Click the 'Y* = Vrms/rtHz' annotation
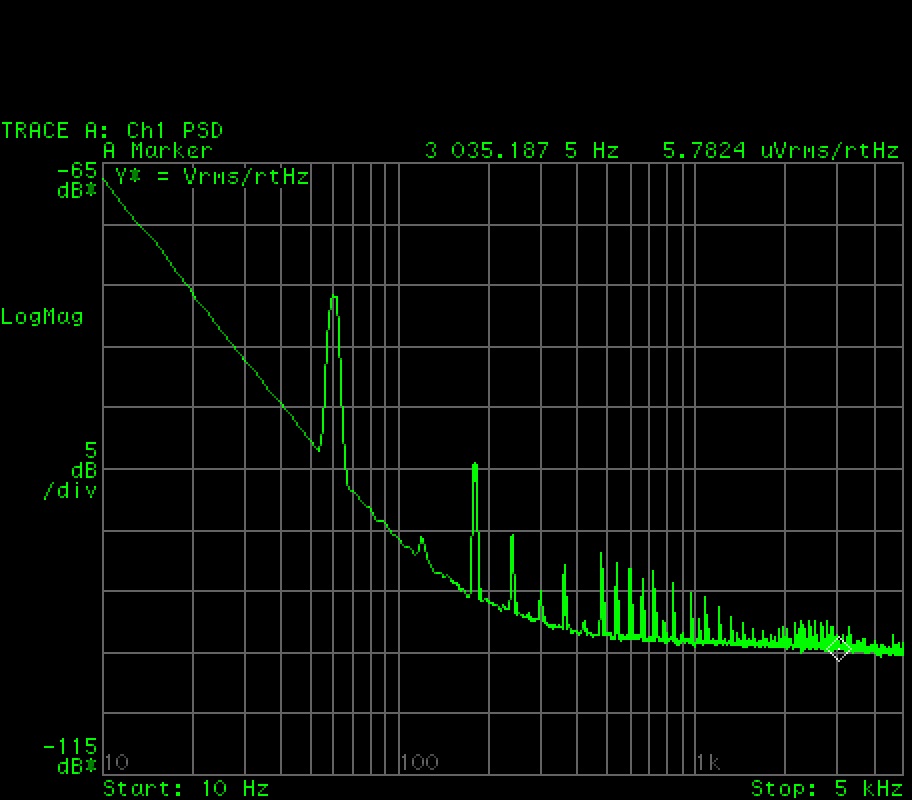The height and width of the screenshot is (800, 912). tap(212, 176)
